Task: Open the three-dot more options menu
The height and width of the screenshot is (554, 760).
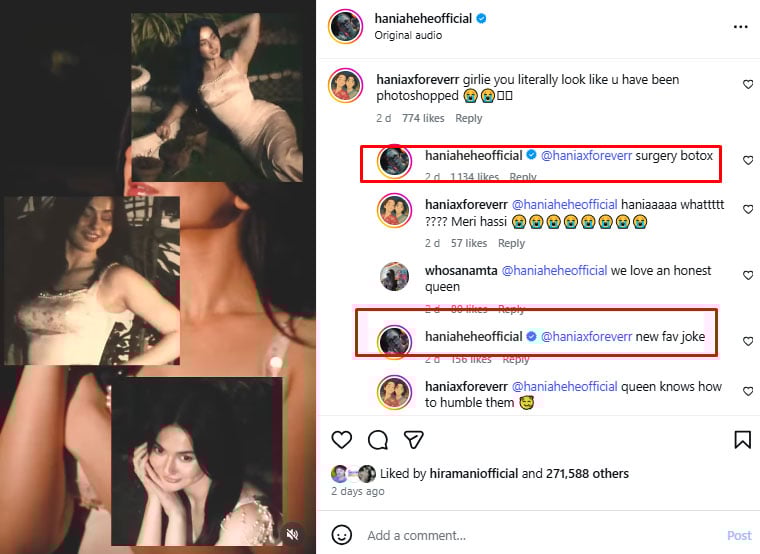Action: [740, 27]
